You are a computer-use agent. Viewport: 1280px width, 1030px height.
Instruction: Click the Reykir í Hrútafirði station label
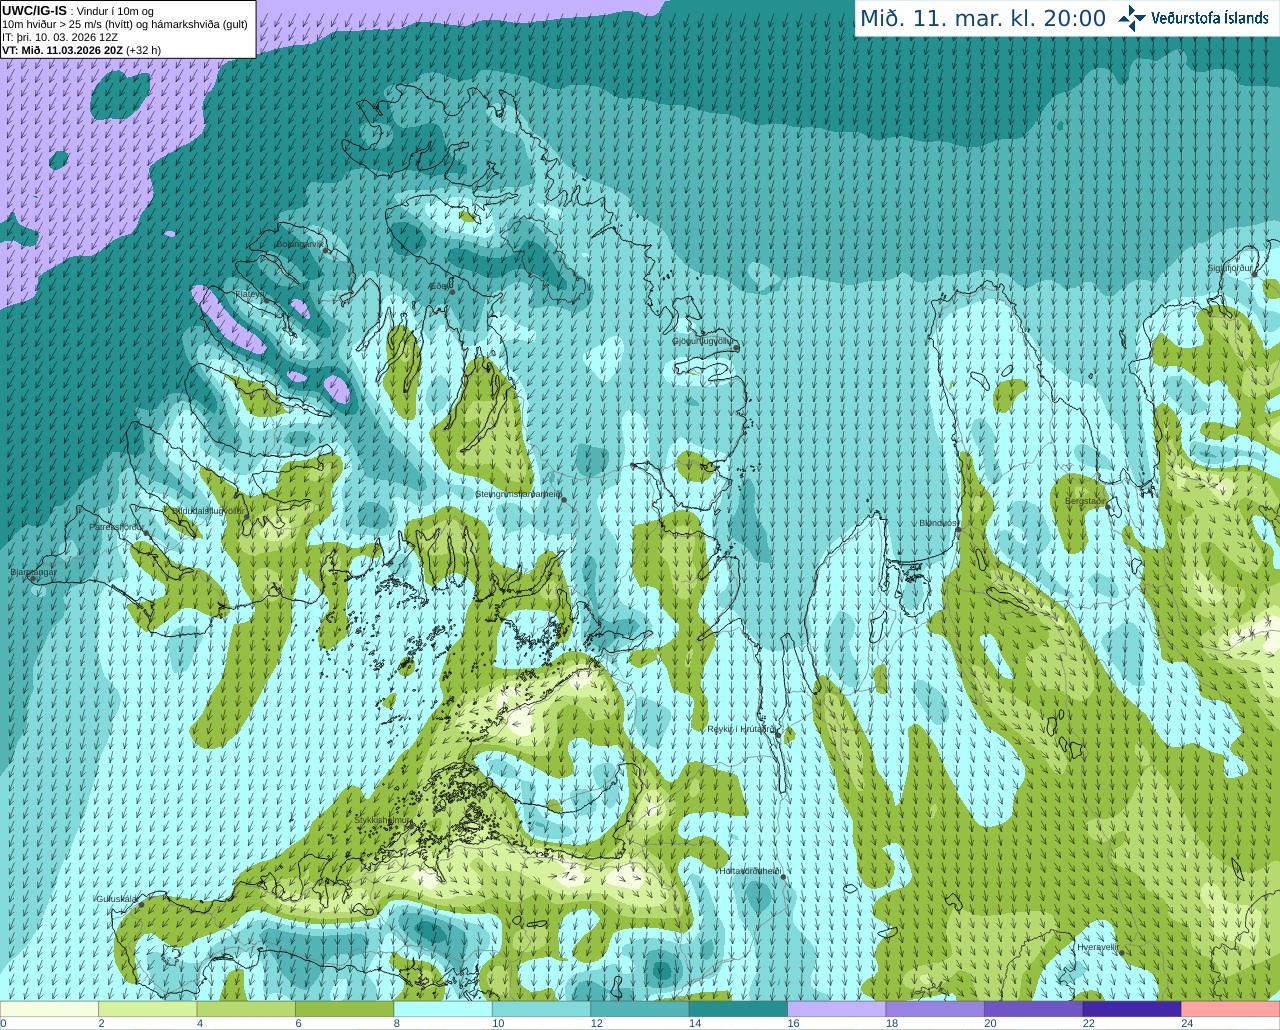740,729
